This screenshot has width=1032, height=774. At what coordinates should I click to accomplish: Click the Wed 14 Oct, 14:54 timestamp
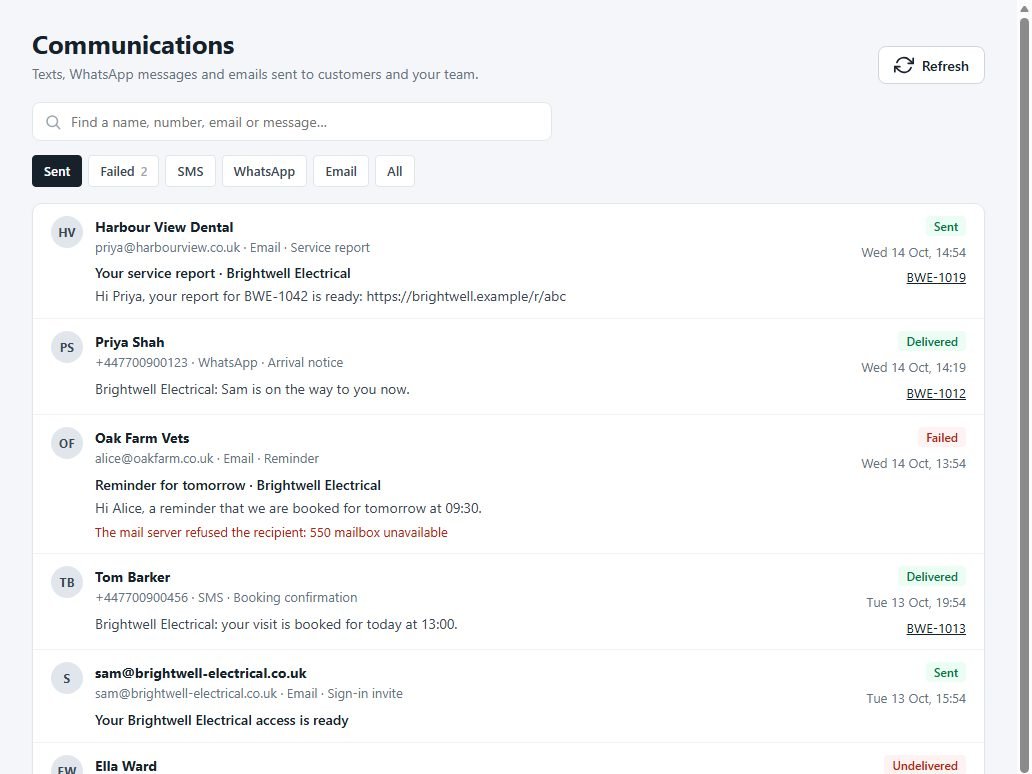[914, 253]
